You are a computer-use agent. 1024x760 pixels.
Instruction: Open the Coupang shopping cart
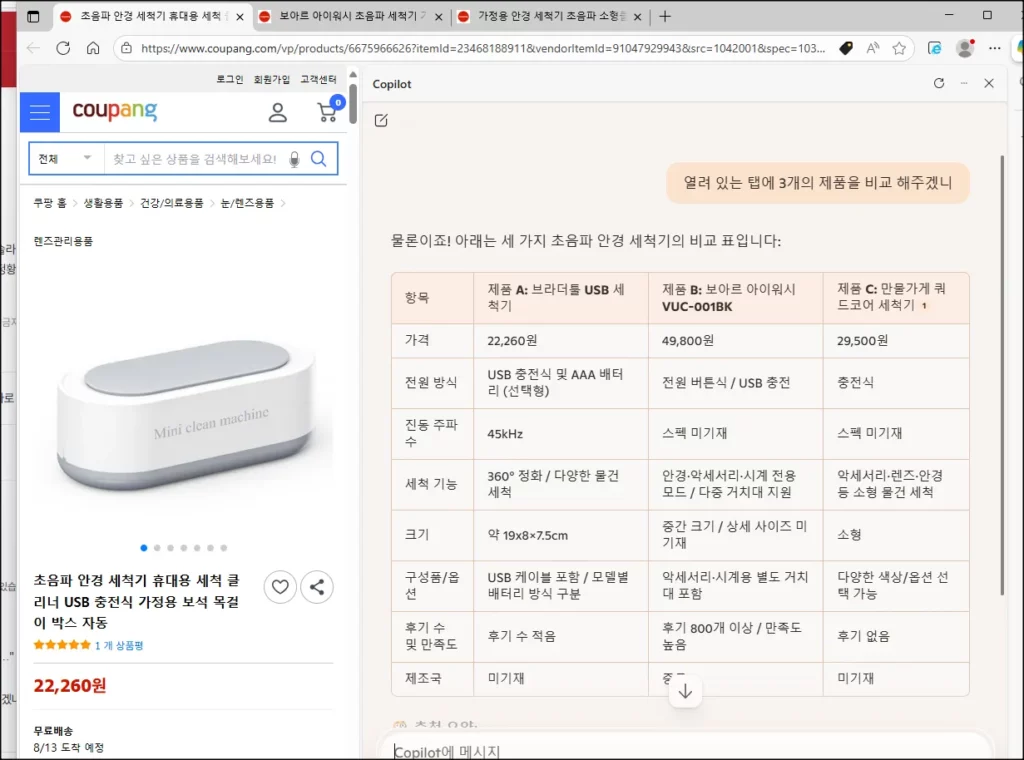(x=328, y=111)
